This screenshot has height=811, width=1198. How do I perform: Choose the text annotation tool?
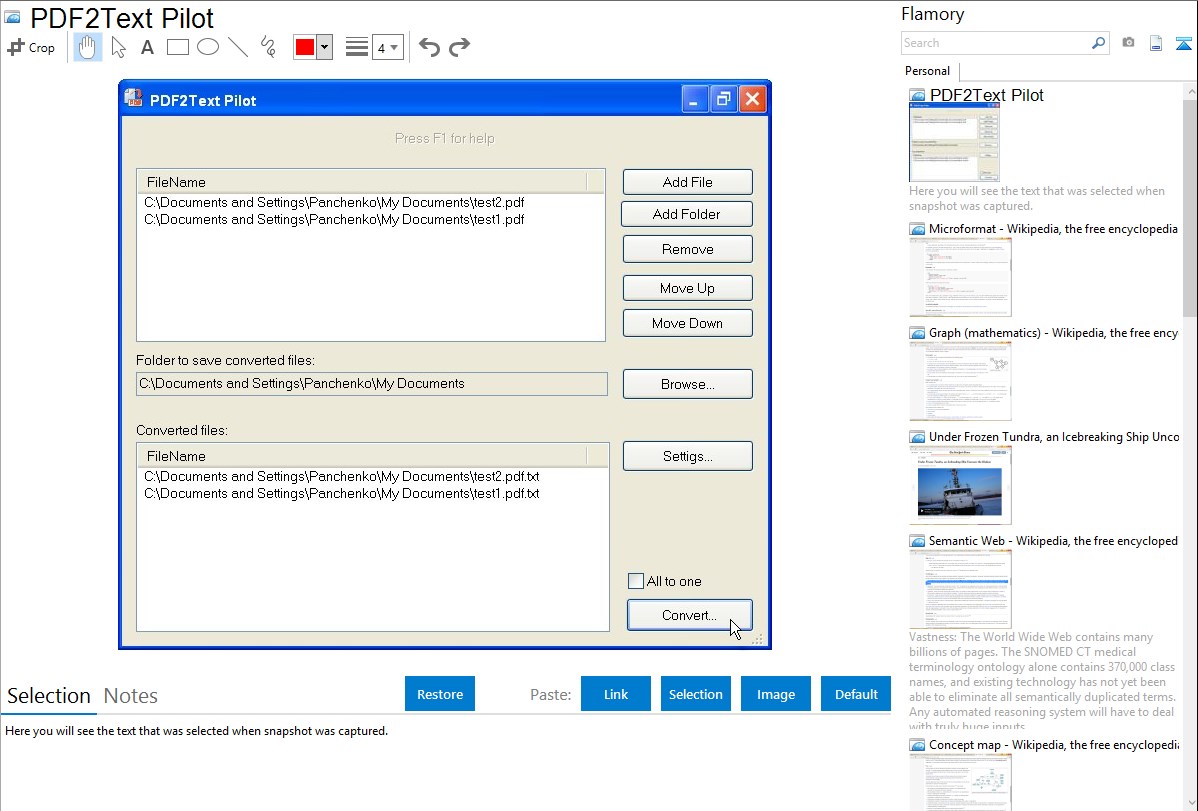[x=147, y=47]
